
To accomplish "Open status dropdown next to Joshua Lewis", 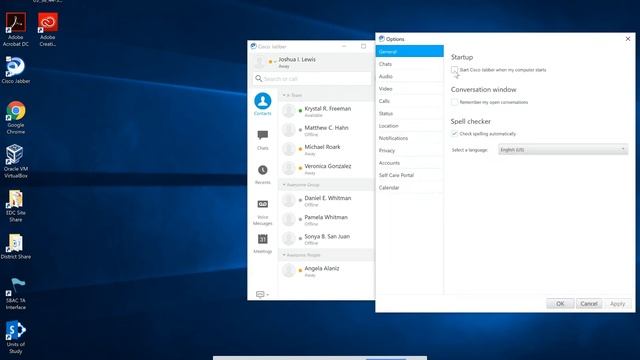I will coord(275,62).
